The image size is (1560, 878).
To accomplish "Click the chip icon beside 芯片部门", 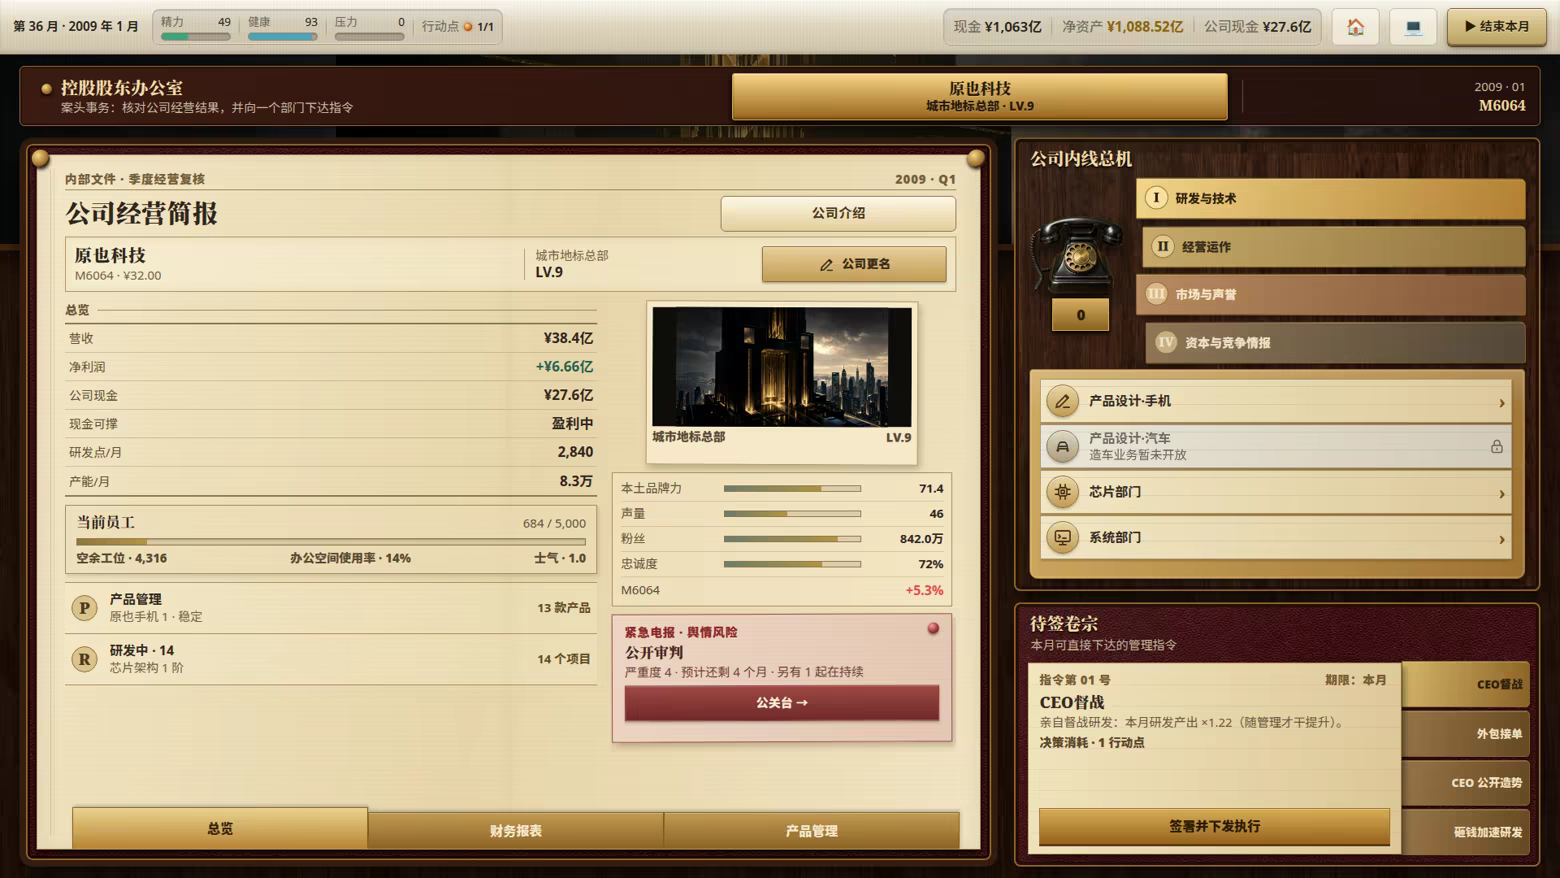I will (1062, 492).
